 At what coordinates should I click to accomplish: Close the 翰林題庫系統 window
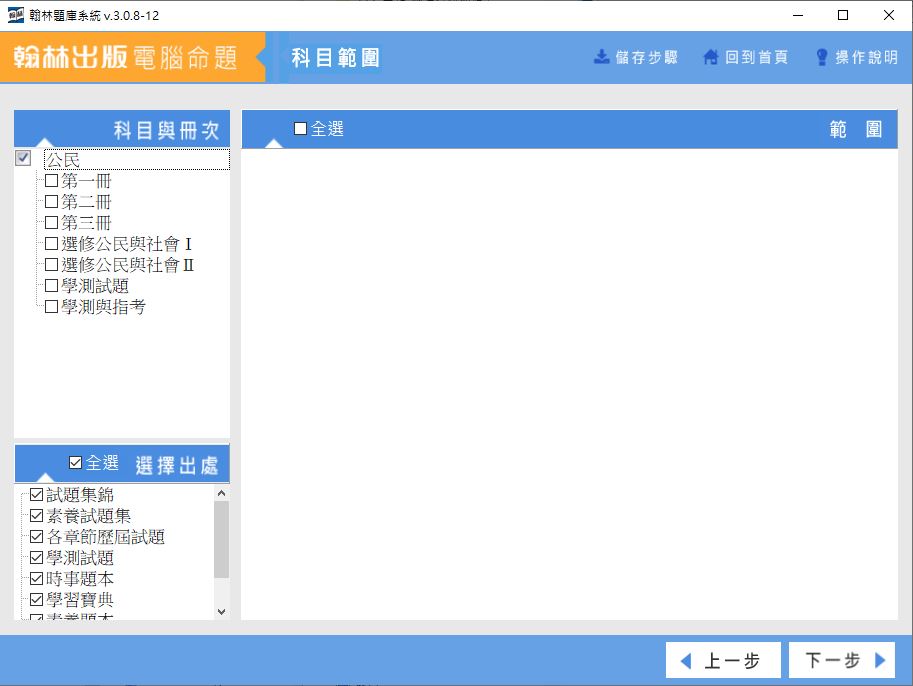click(x=889, y=15)
